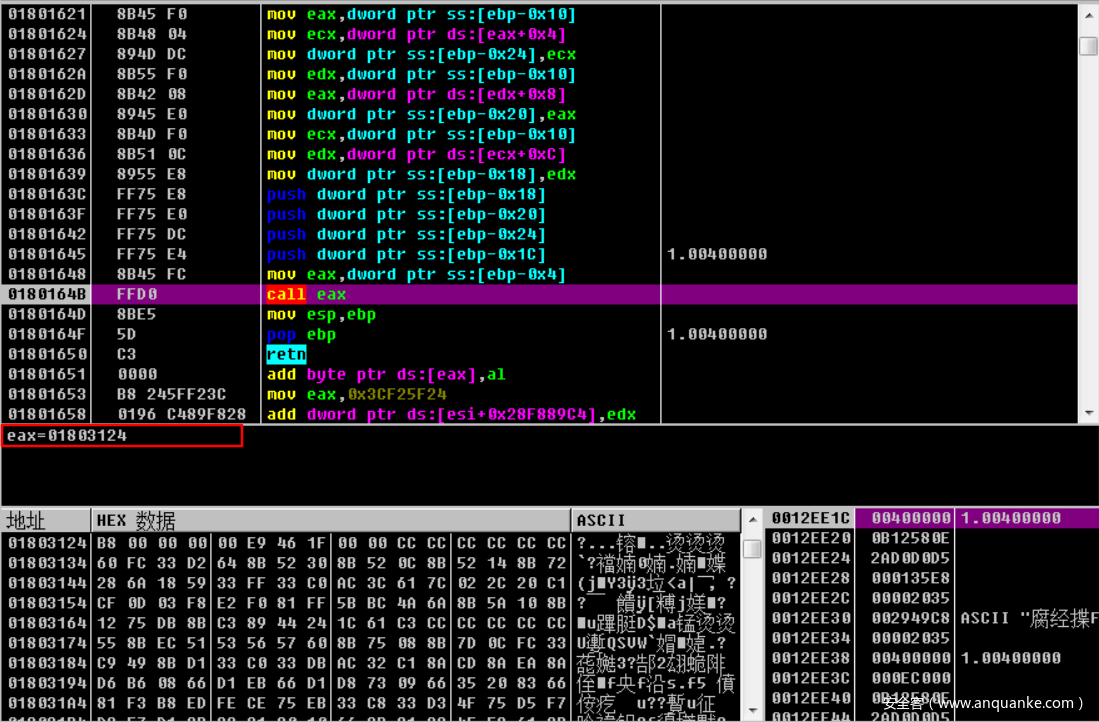Select dump address 01803184 row
Image resolution: width=1099 pixels, height=722 pixels.
tap(48, 662)
